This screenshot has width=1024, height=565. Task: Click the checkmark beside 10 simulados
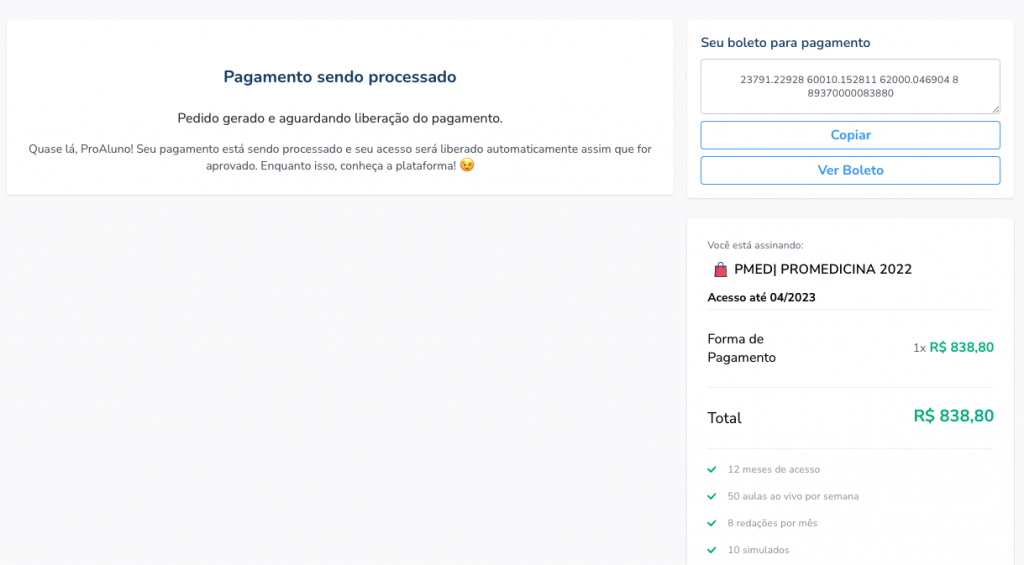(x=712, y=550)
